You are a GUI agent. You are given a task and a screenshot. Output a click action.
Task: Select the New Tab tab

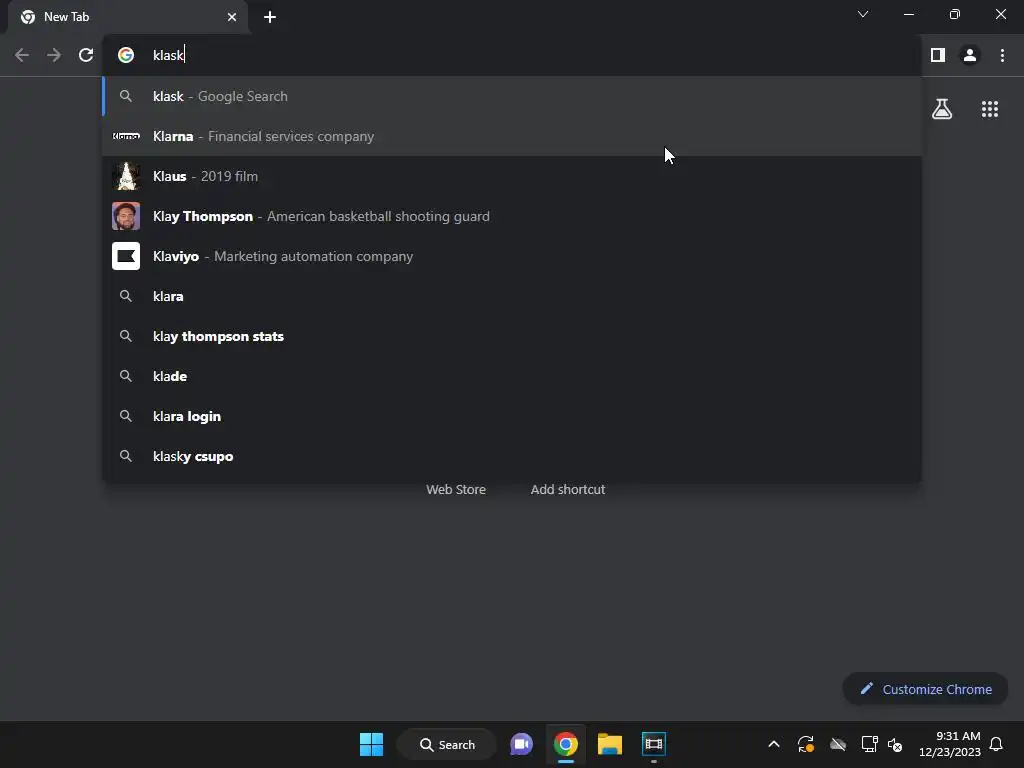(x=129, y=17)
